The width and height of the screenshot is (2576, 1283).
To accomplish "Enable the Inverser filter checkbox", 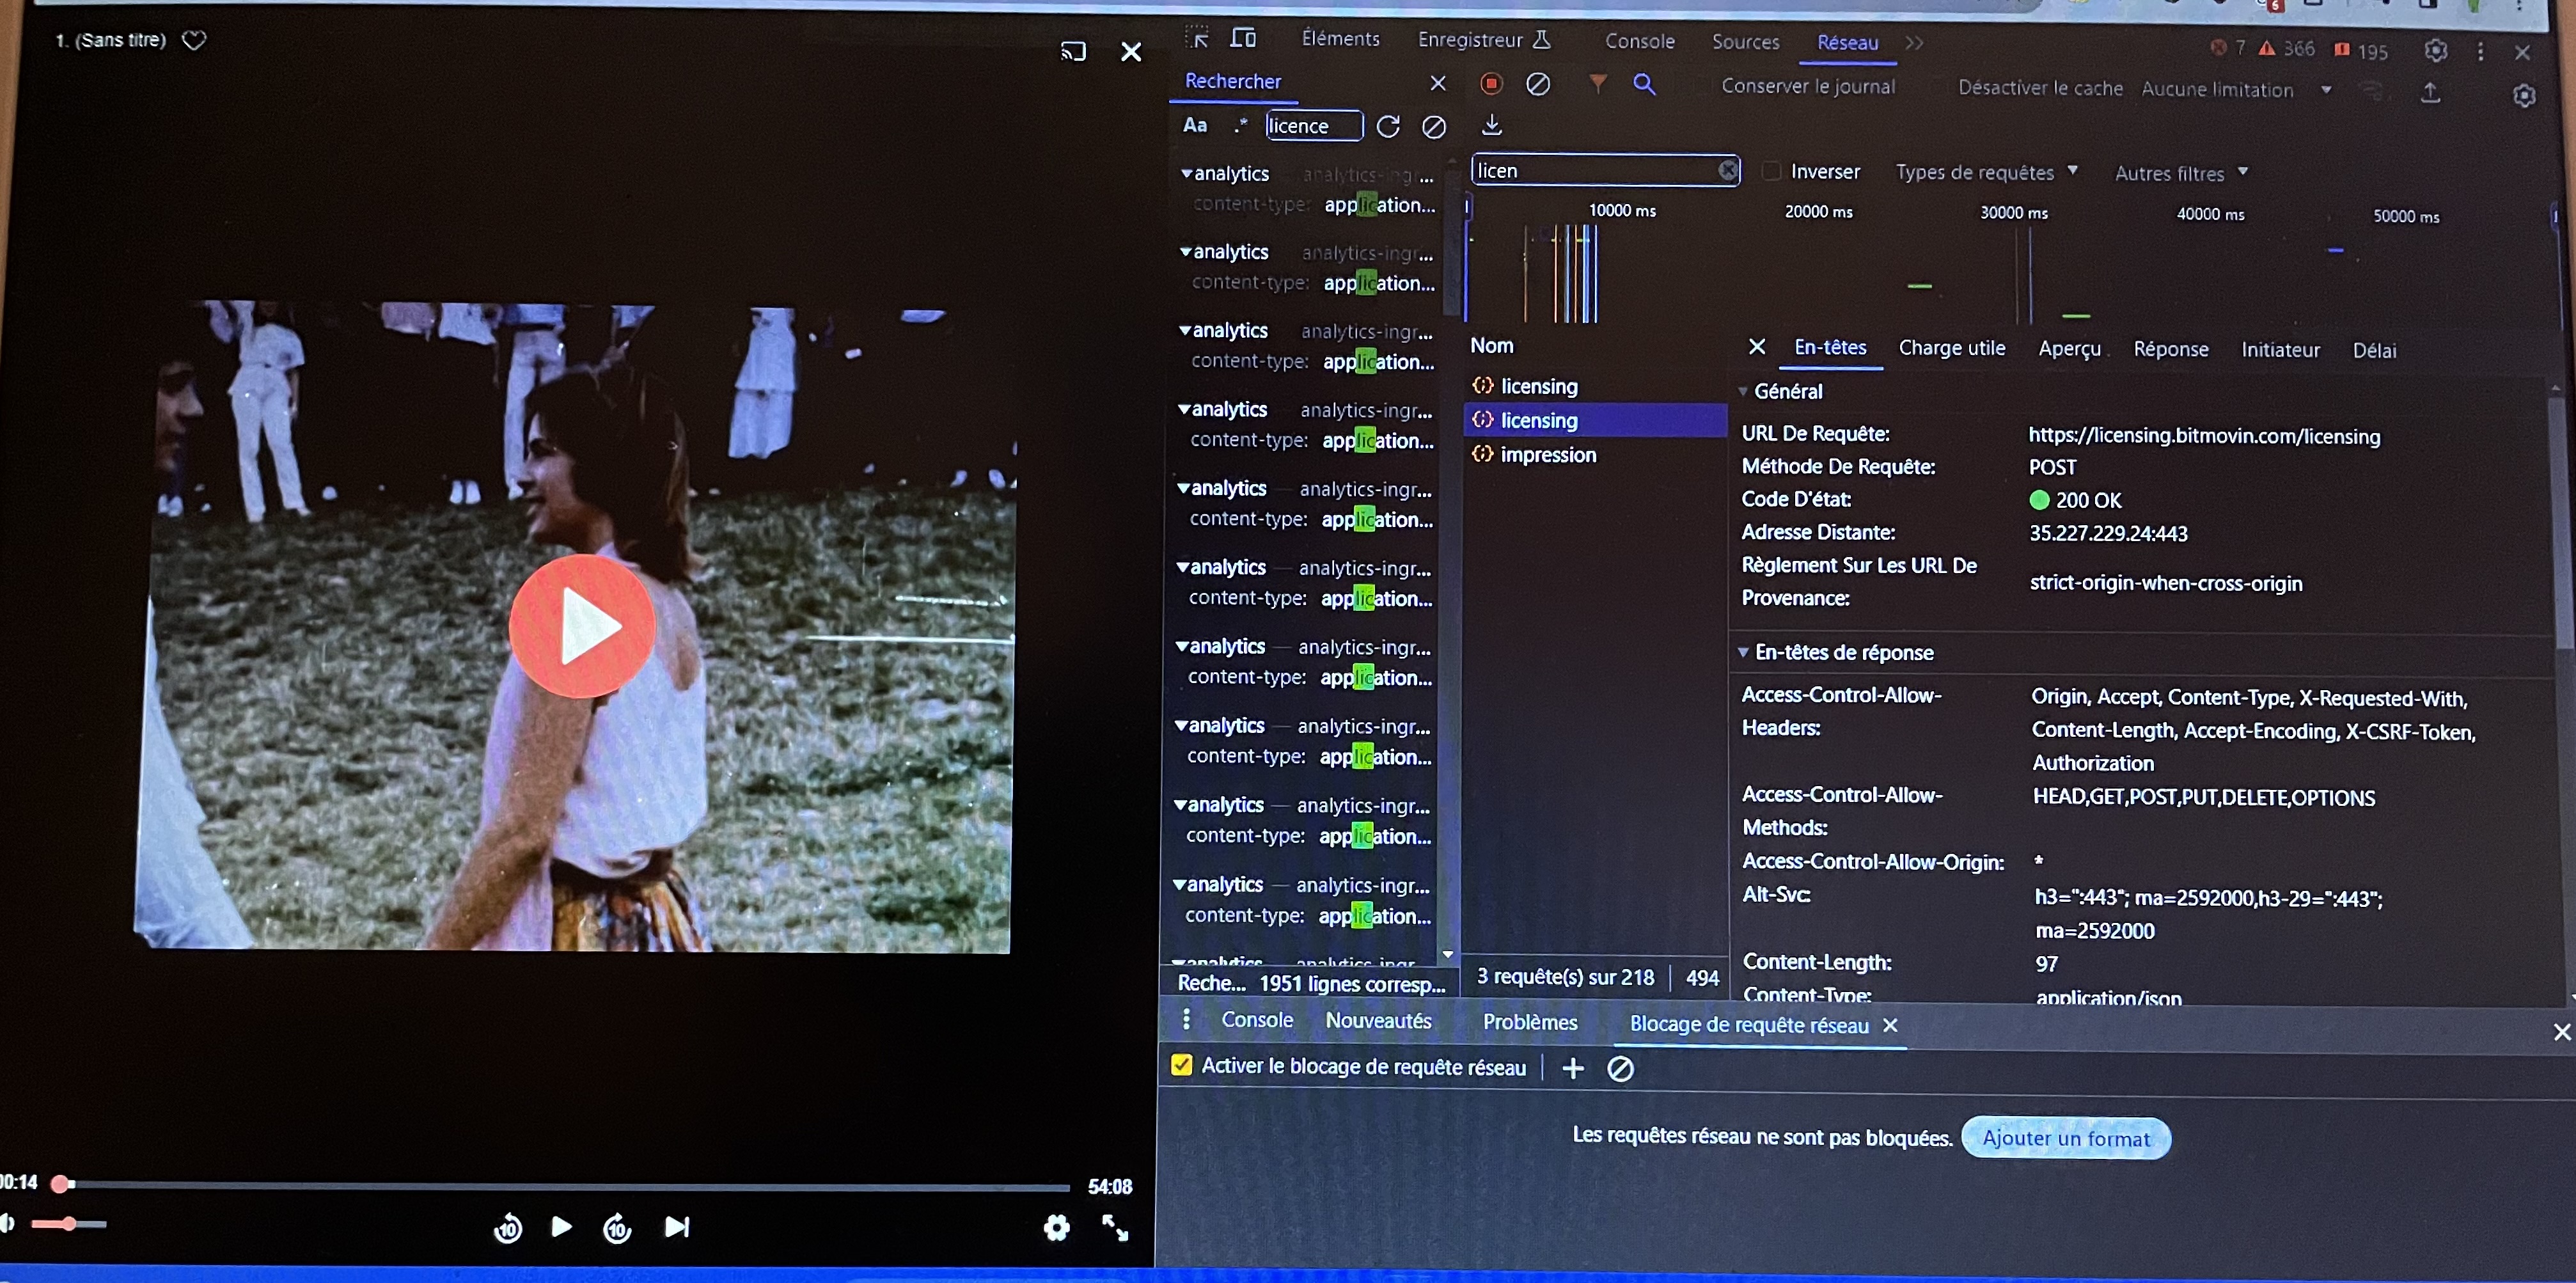I will (1771, 171).
